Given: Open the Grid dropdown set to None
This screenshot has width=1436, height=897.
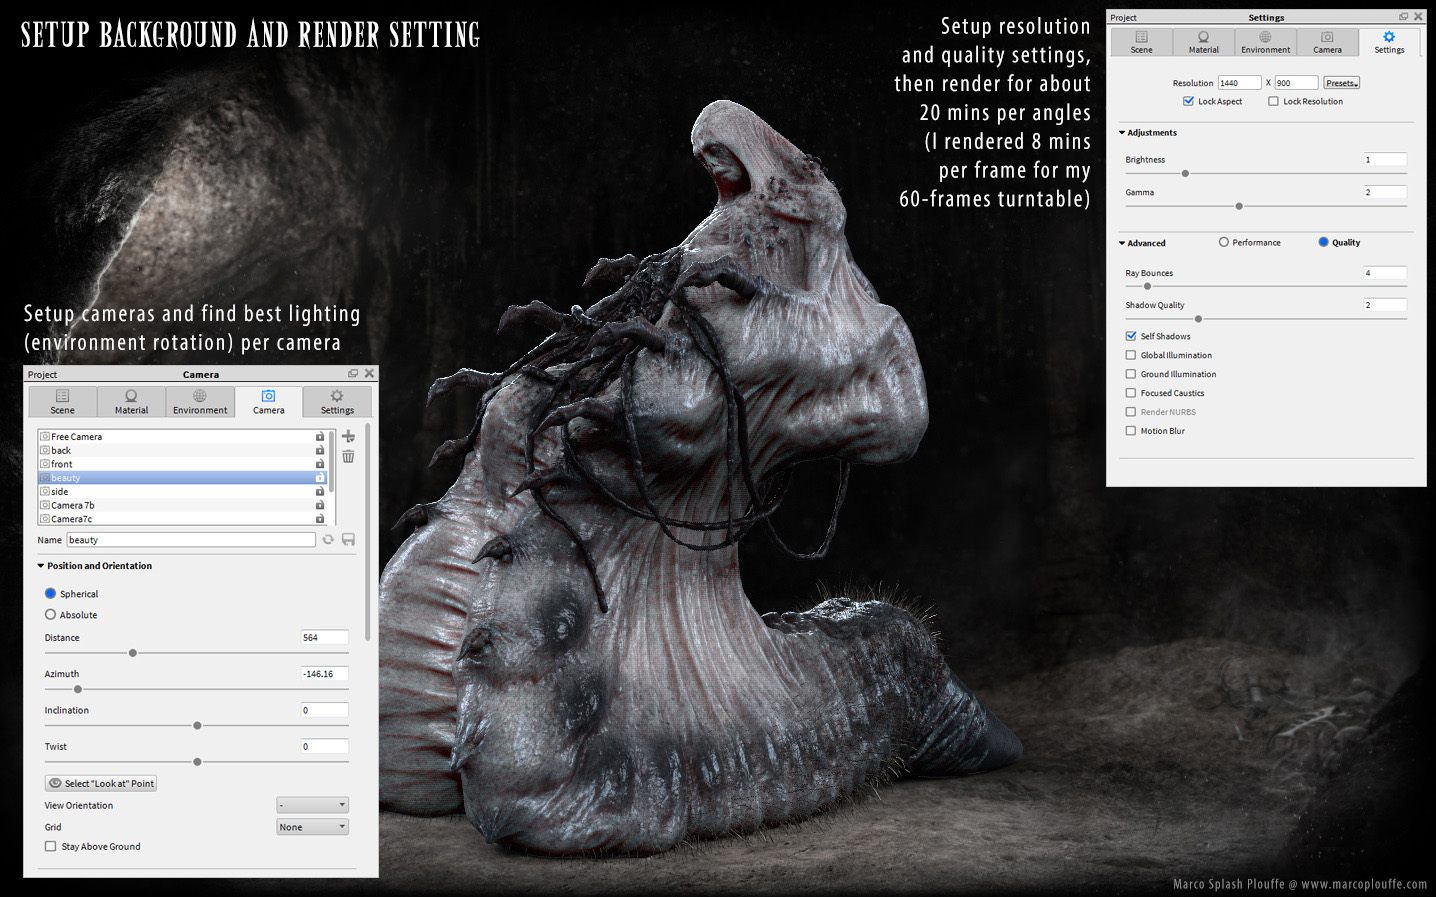Looking at the screenshot, I should click(x=312, y=827).
